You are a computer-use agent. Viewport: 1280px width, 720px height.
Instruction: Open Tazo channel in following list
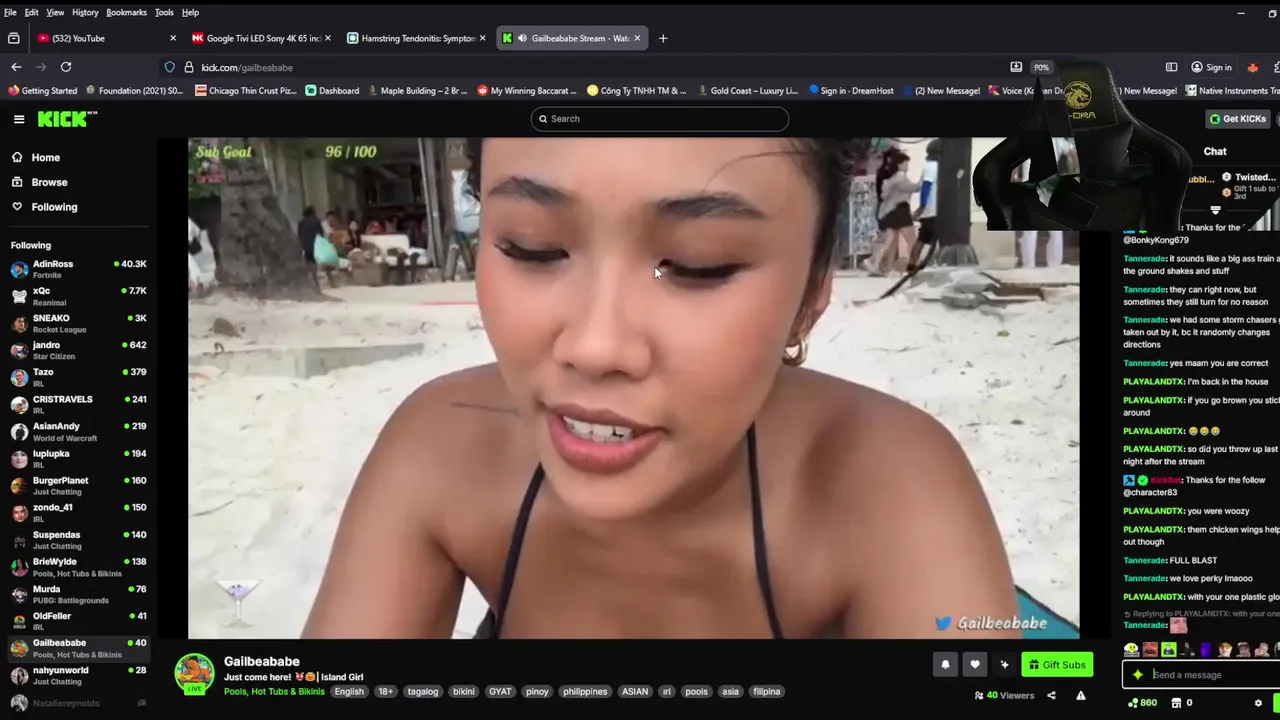78,377
